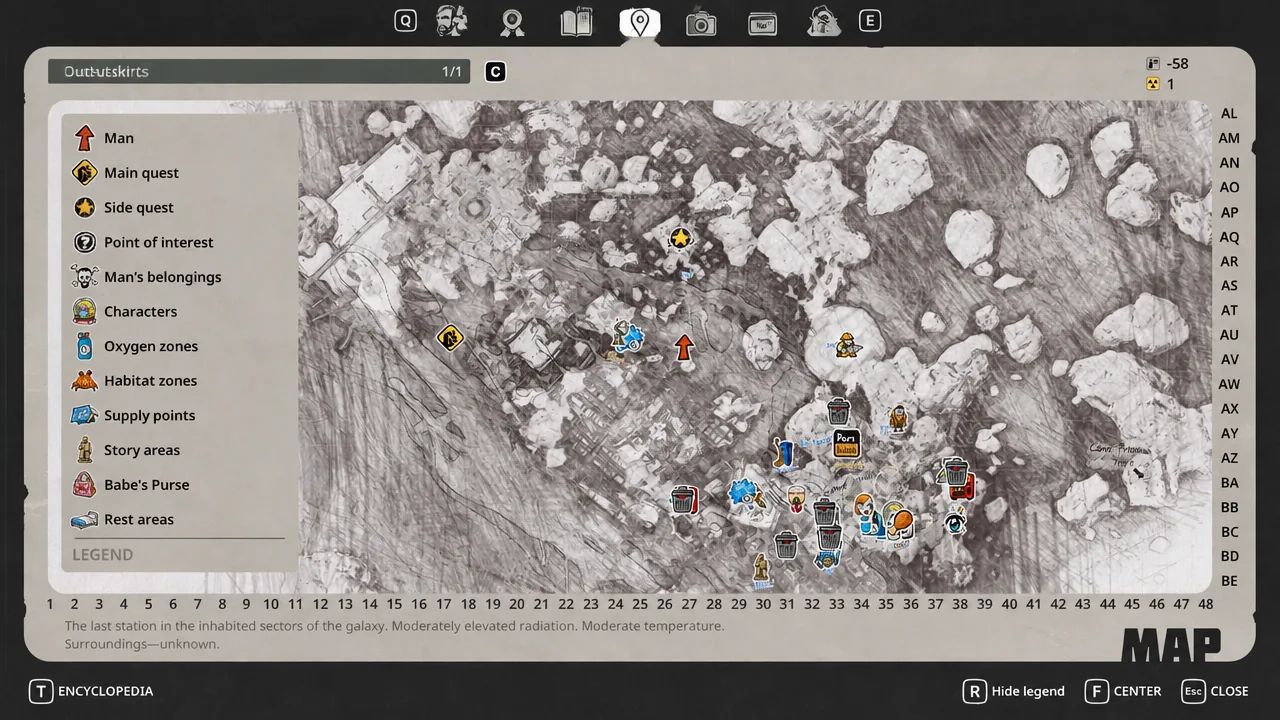
Task: Click the Point of interest question icon
Action: tap(85, 242)
